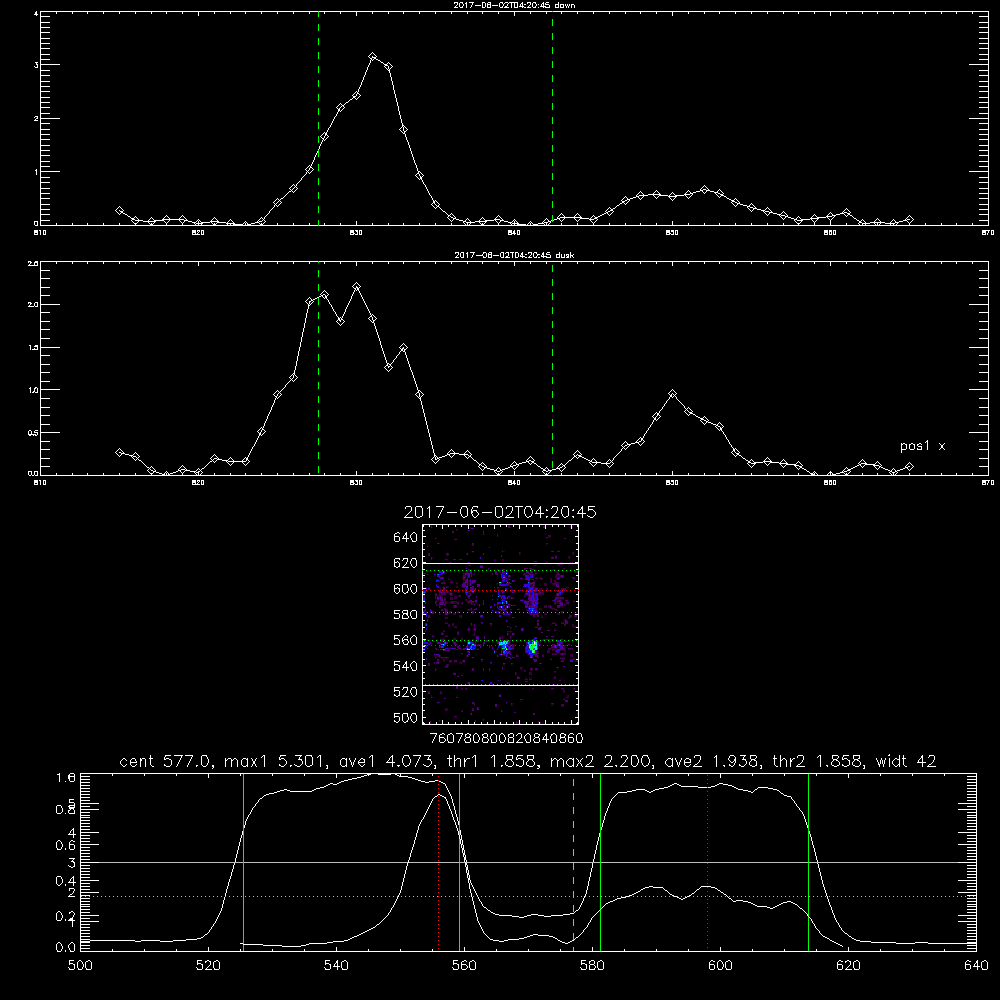Image resolution: width=1000 pixels, height=1000 pixels.
Task: Click the red dotted line near 598 in bottom plot
Action: (x=707, y=862)
